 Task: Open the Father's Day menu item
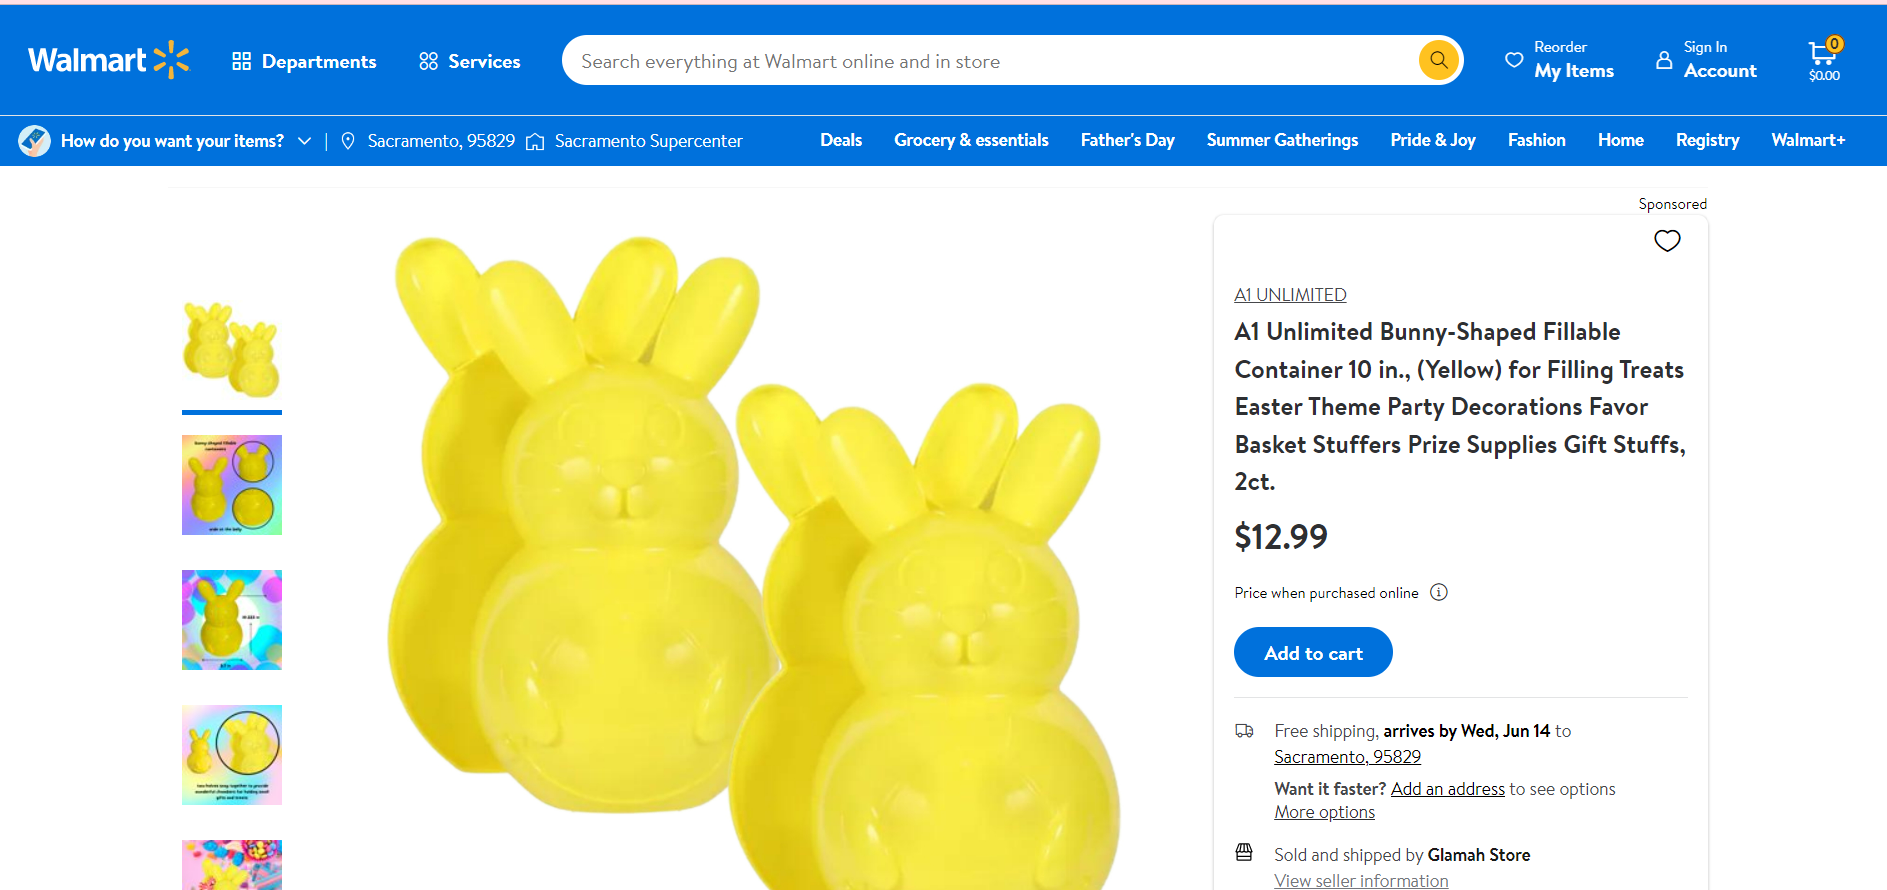1127,140
